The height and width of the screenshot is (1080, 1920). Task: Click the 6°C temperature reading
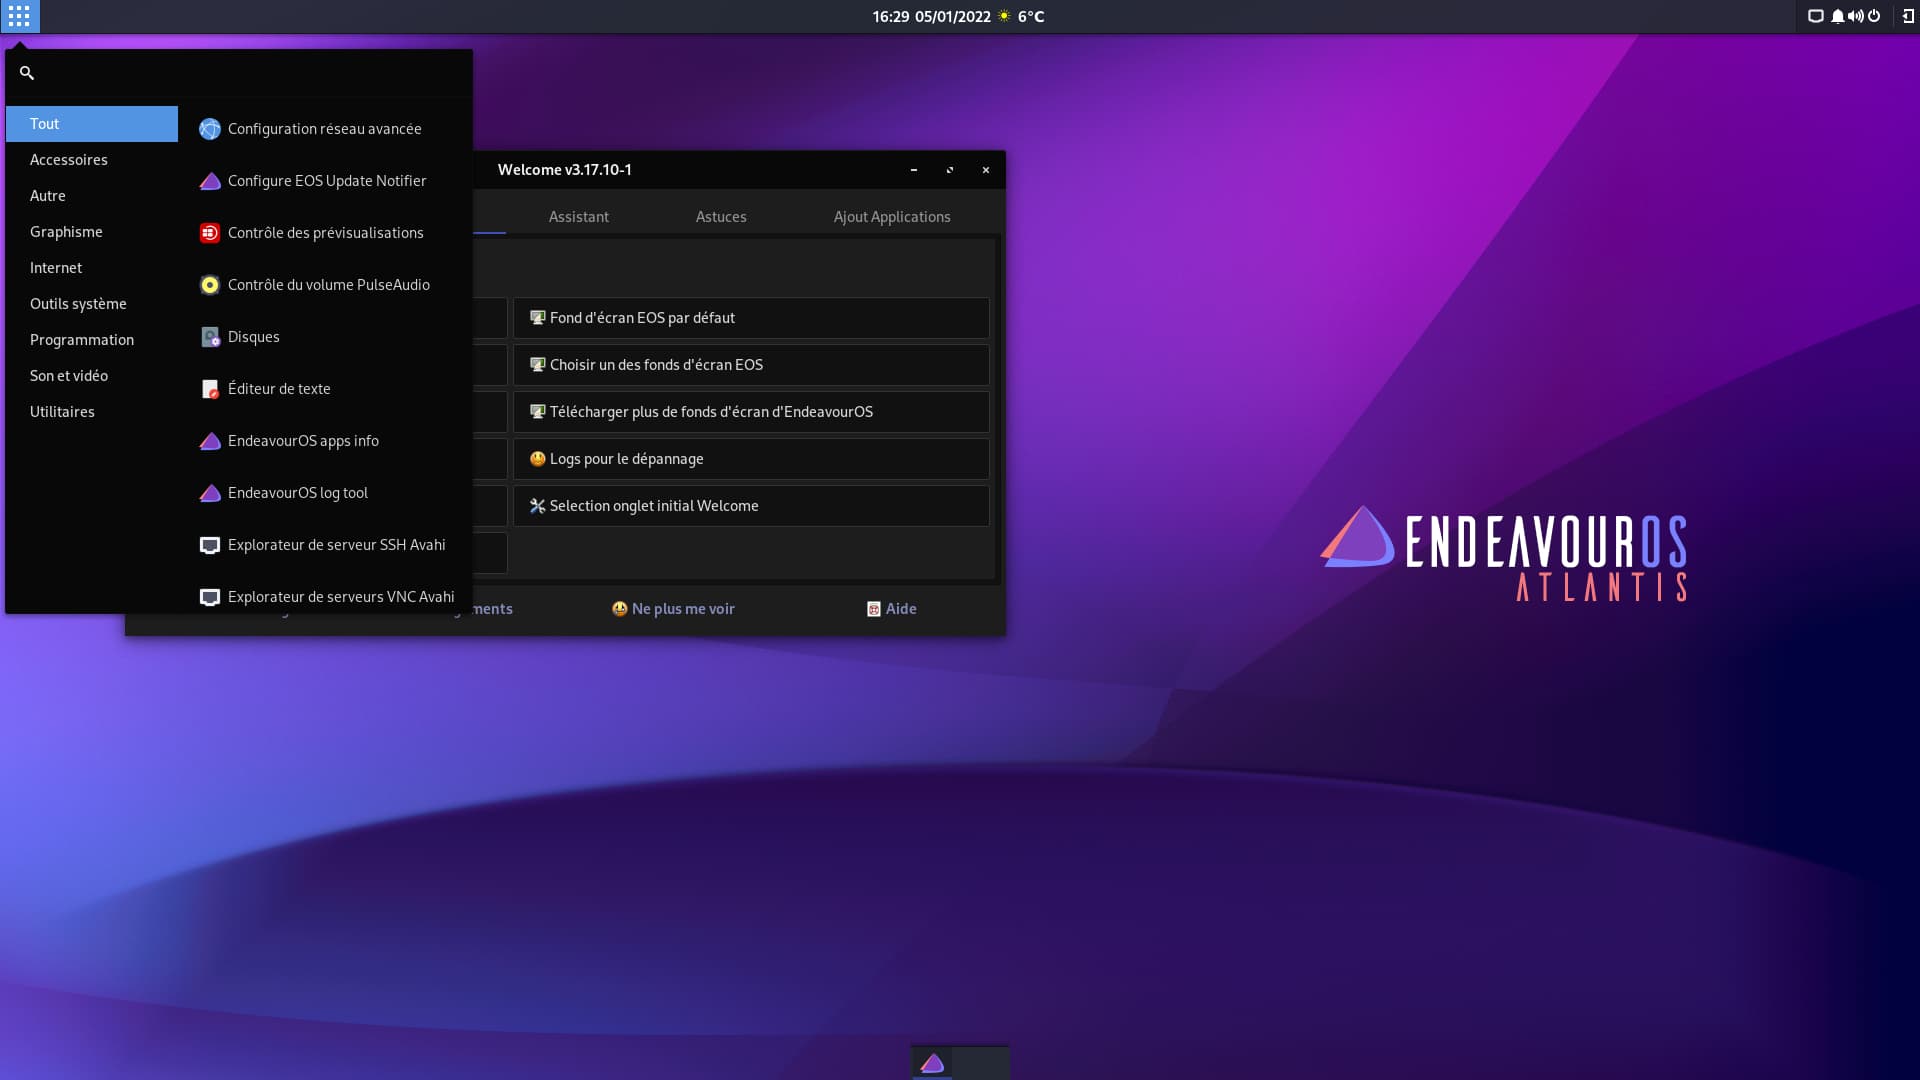1031,16
